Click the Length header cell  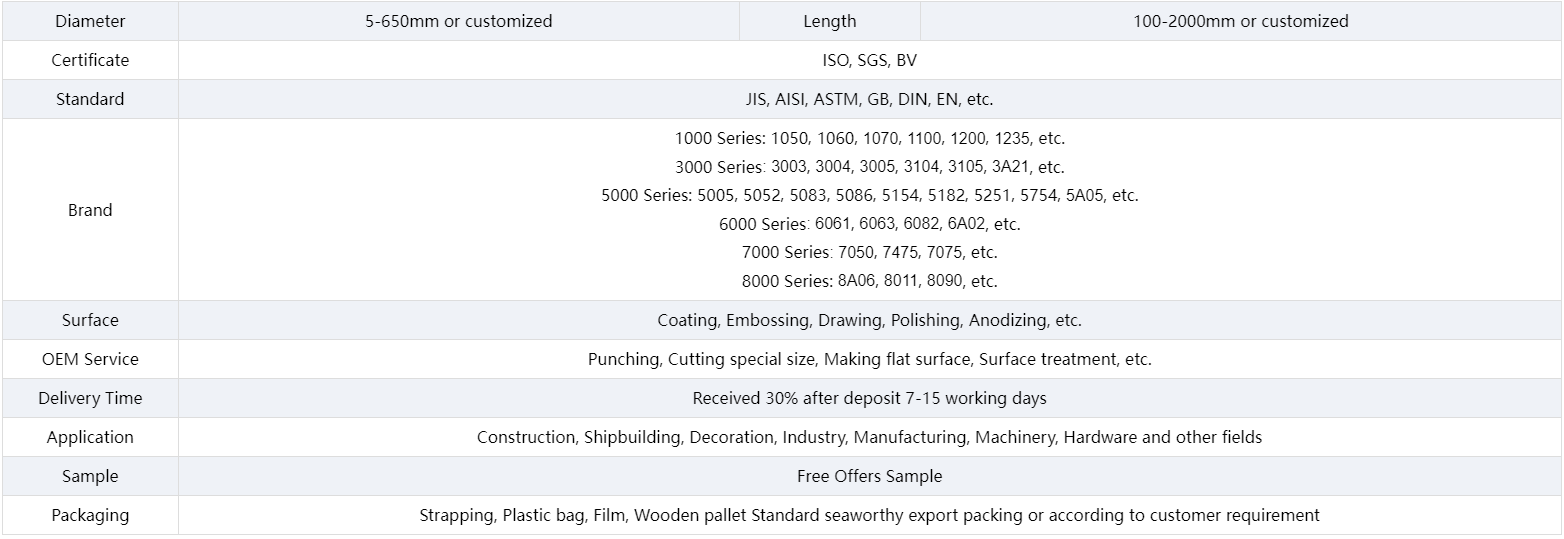(x=829, y=21)
